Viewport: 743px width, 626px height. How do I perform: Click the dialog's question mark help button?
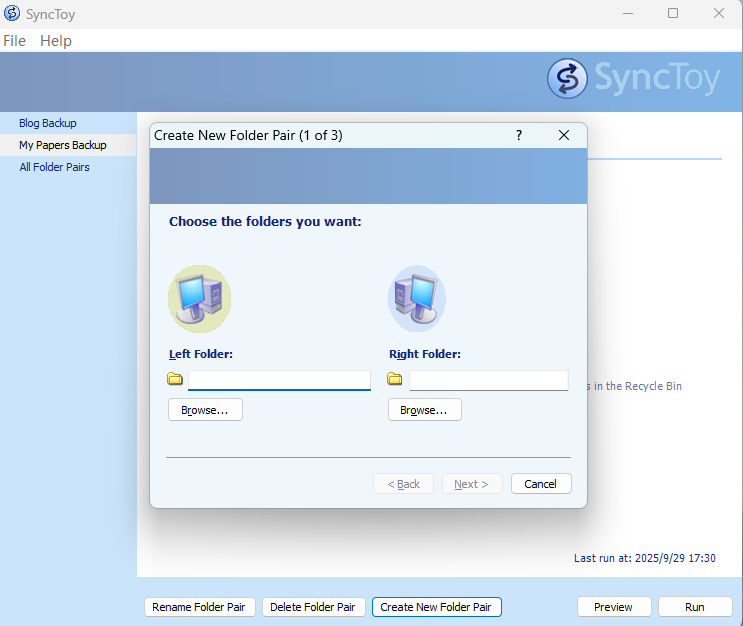click(519, 136)
